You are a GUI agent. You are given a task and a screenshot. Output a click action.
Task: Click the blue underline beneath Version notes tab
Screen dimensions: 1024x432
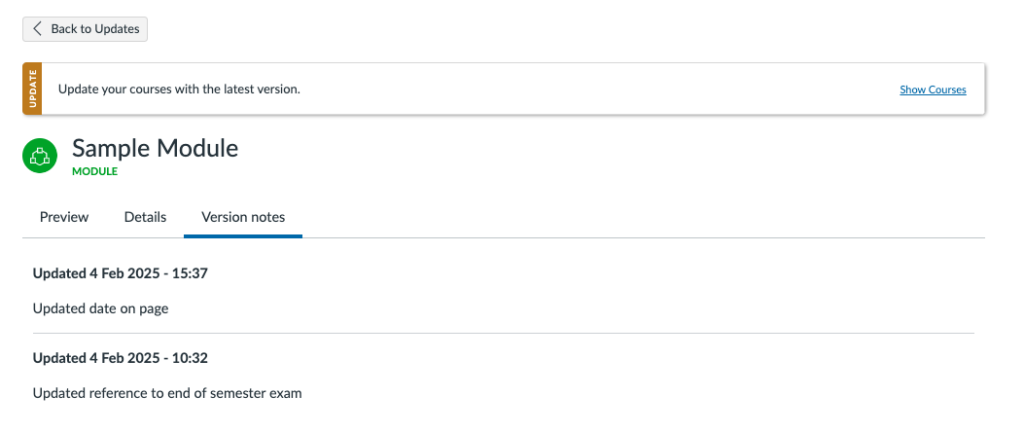[x=243, y=236]
